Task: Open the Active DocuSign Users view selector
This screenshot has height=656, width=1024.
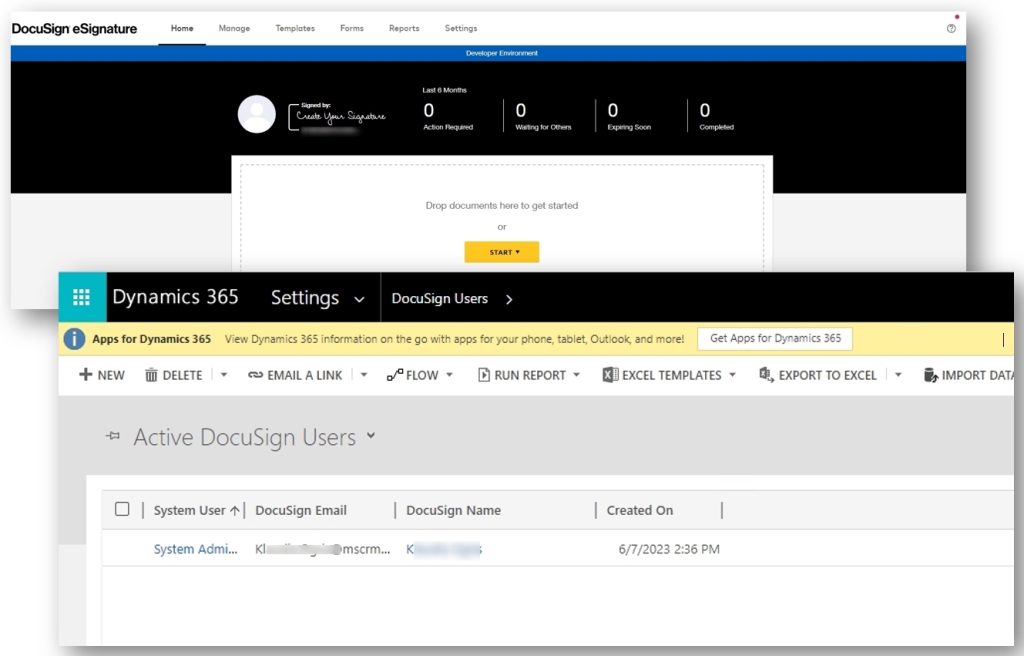Action: coord(370,437)
